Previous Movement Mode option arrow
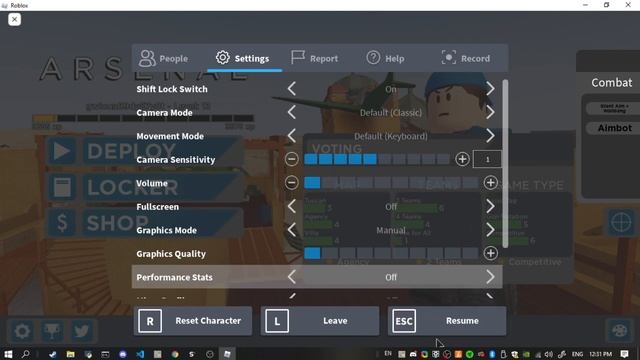 tap(291, 136)
